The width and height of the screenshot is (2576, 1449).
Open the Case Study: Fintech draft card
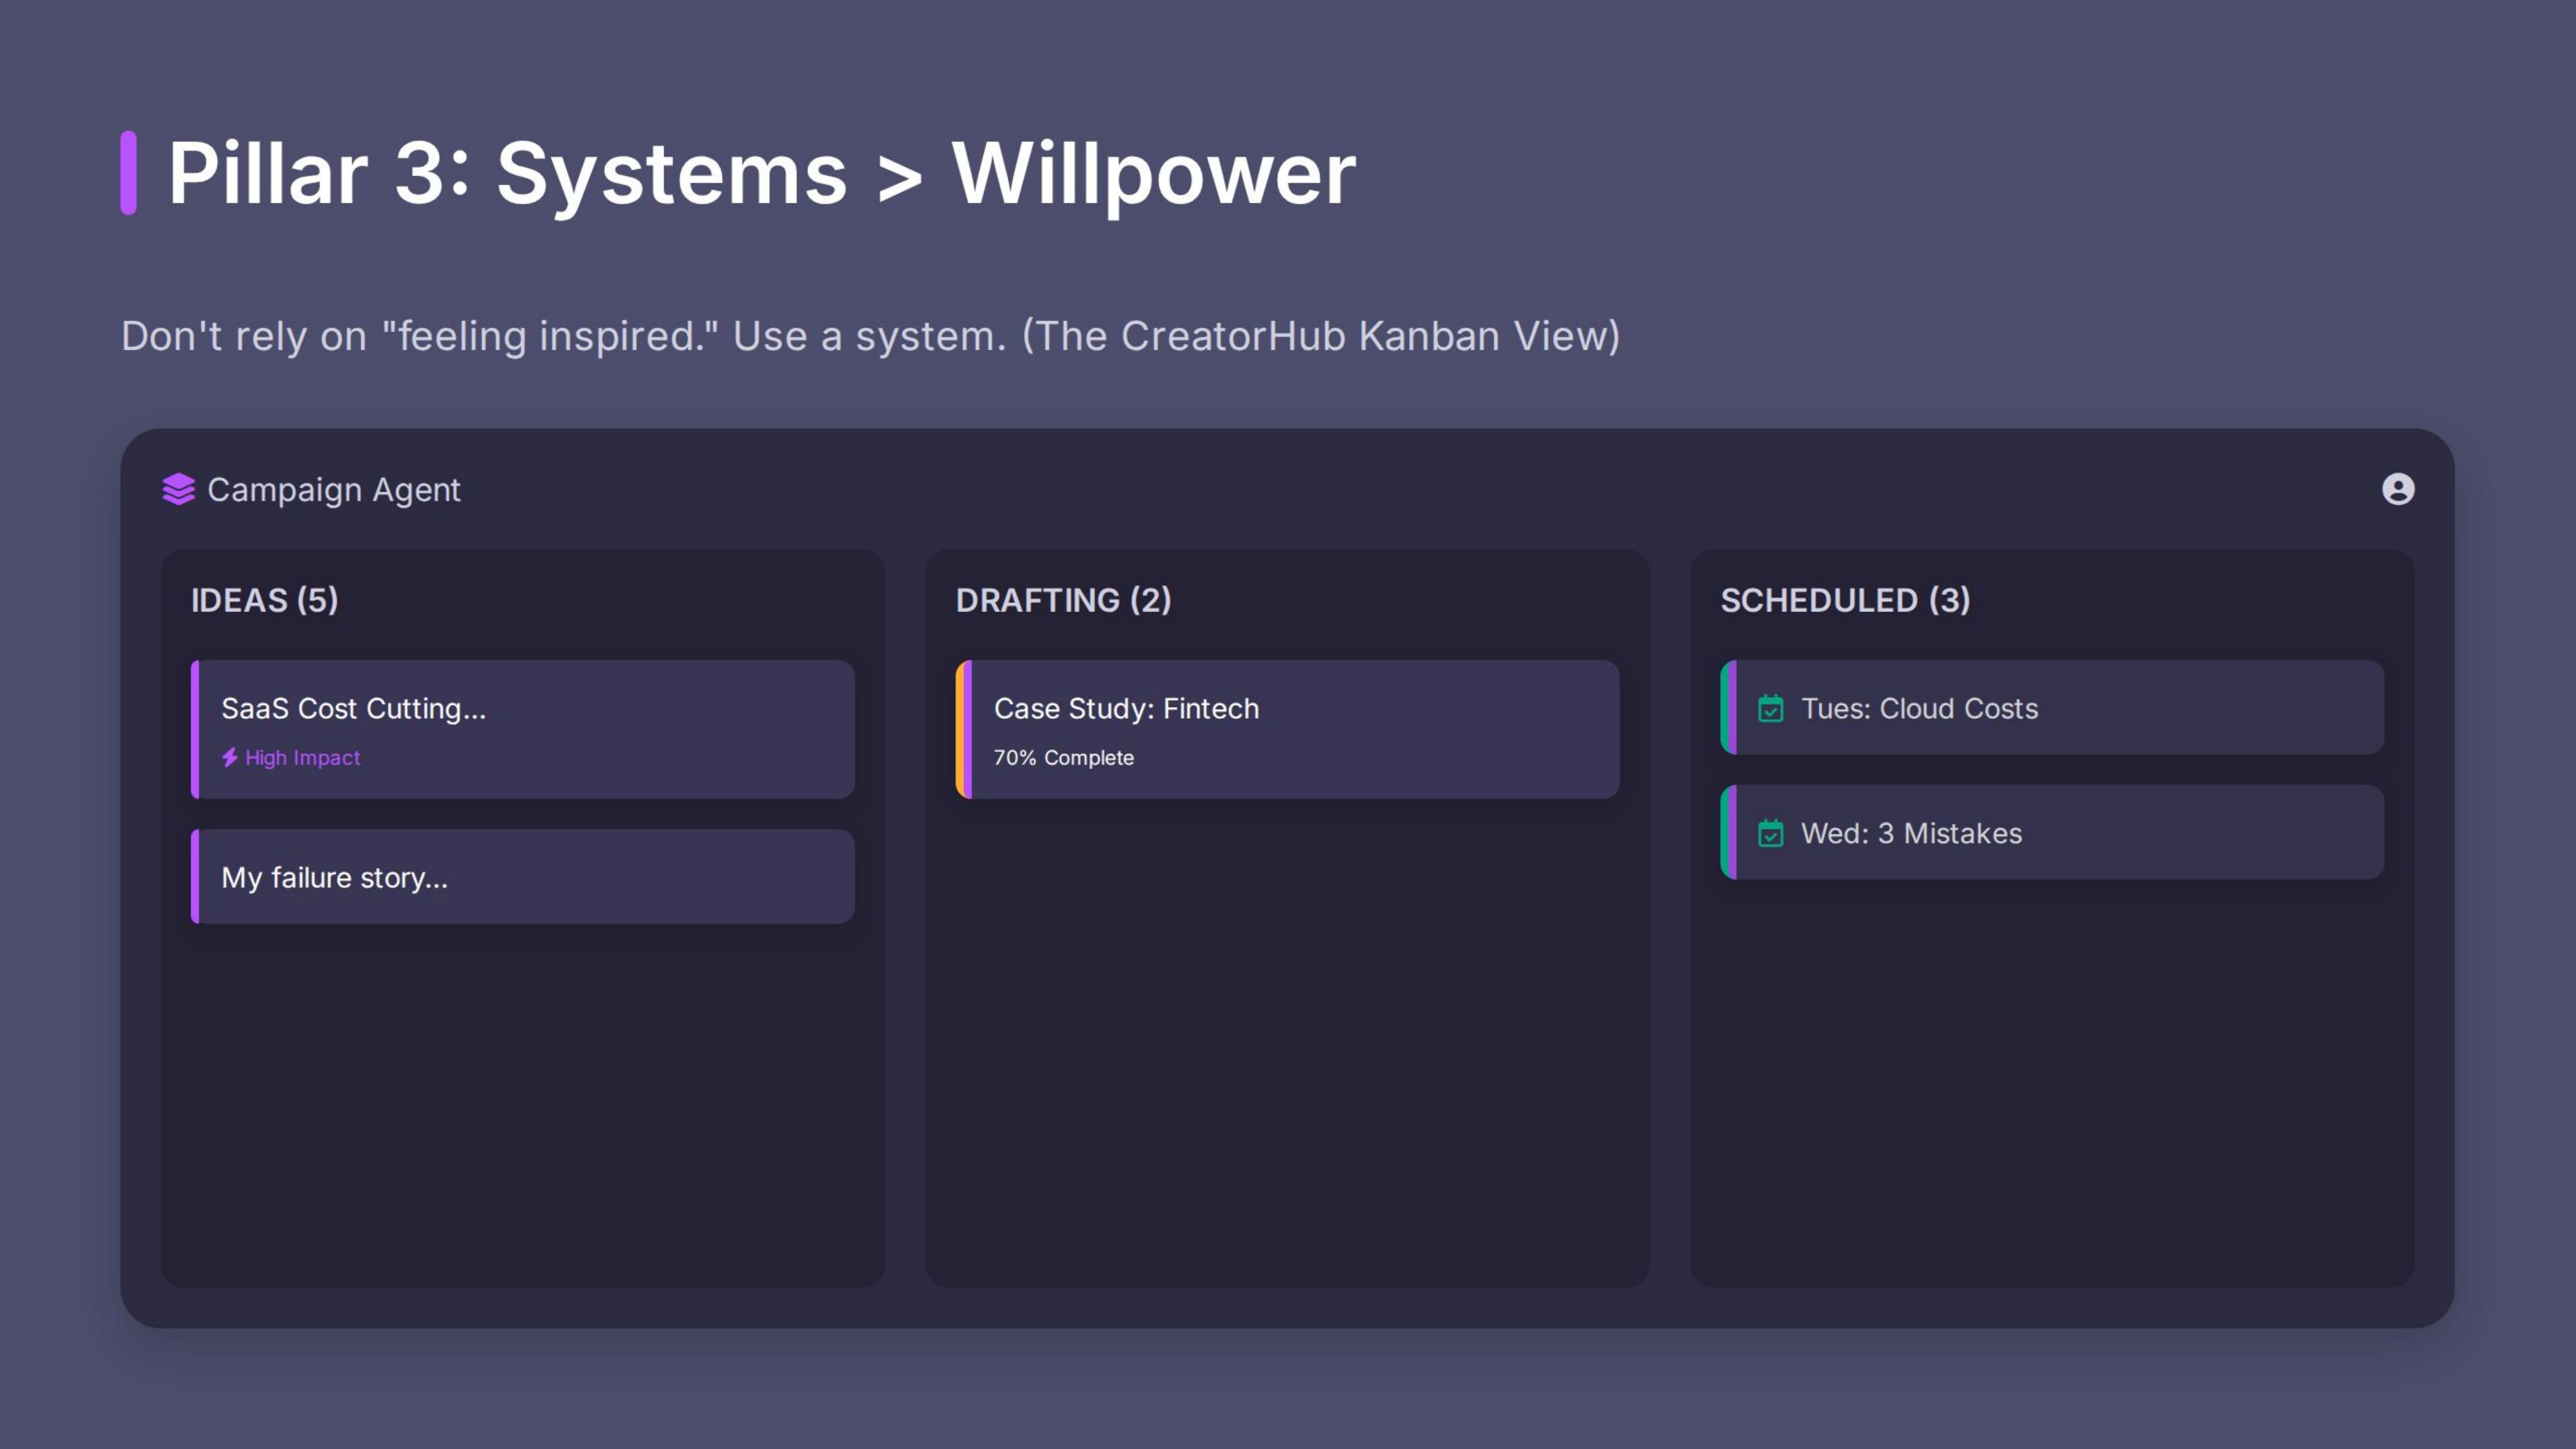[1287, 729]
